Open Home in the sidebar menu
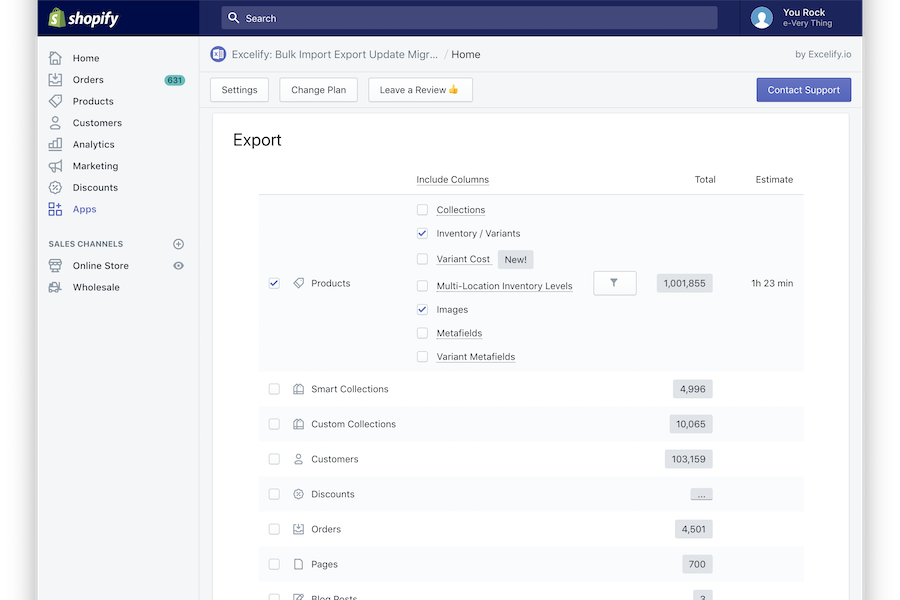The width and height of the screenshot is (900, 600). 86,58
